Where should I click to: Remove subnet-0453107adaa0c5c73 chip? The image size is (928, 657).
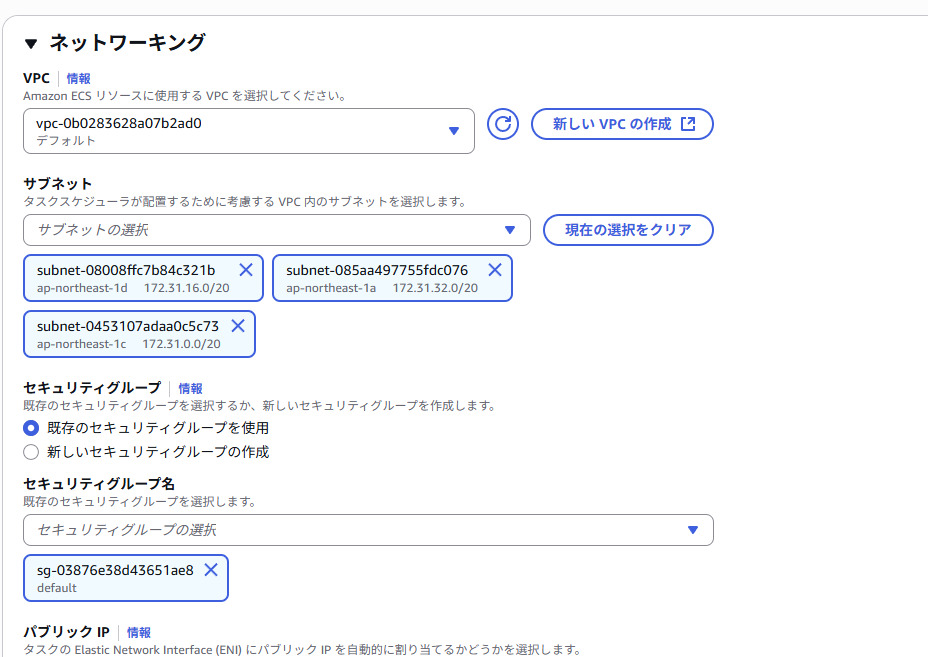pyautogui.click(x=238, y=326)
